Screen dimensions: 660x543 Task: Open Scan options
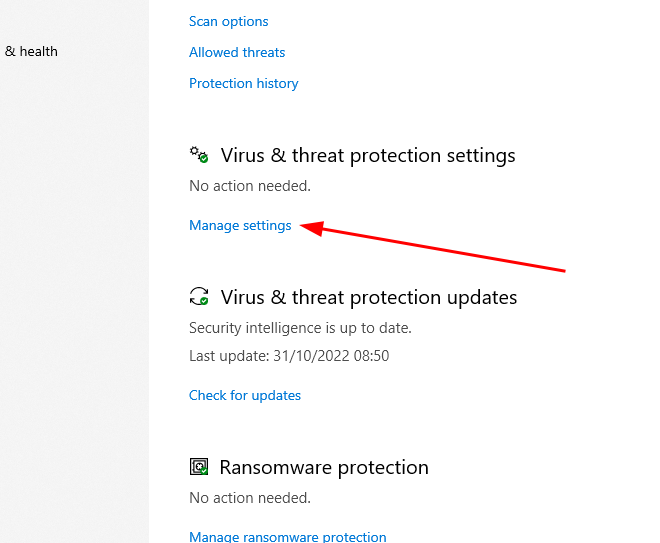(x=228, y=21)
